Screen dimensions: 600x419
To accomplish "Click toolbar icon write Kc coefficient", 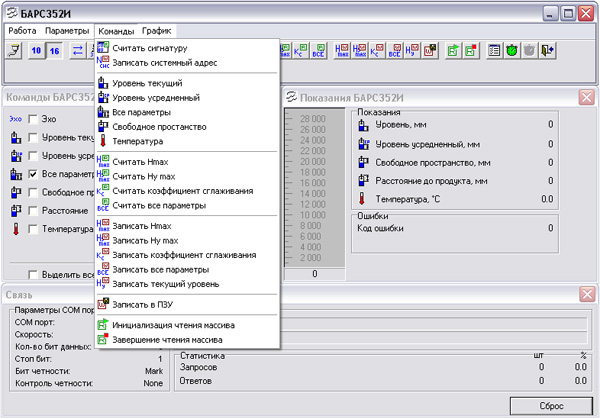I will 377,51.
